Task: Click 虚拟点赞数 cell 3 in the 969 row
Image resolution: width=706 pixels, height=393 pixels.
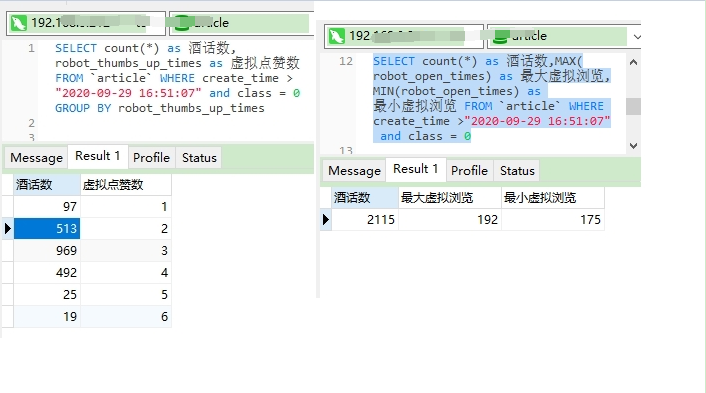Action: pyautogui.click(x=126, y=251)
